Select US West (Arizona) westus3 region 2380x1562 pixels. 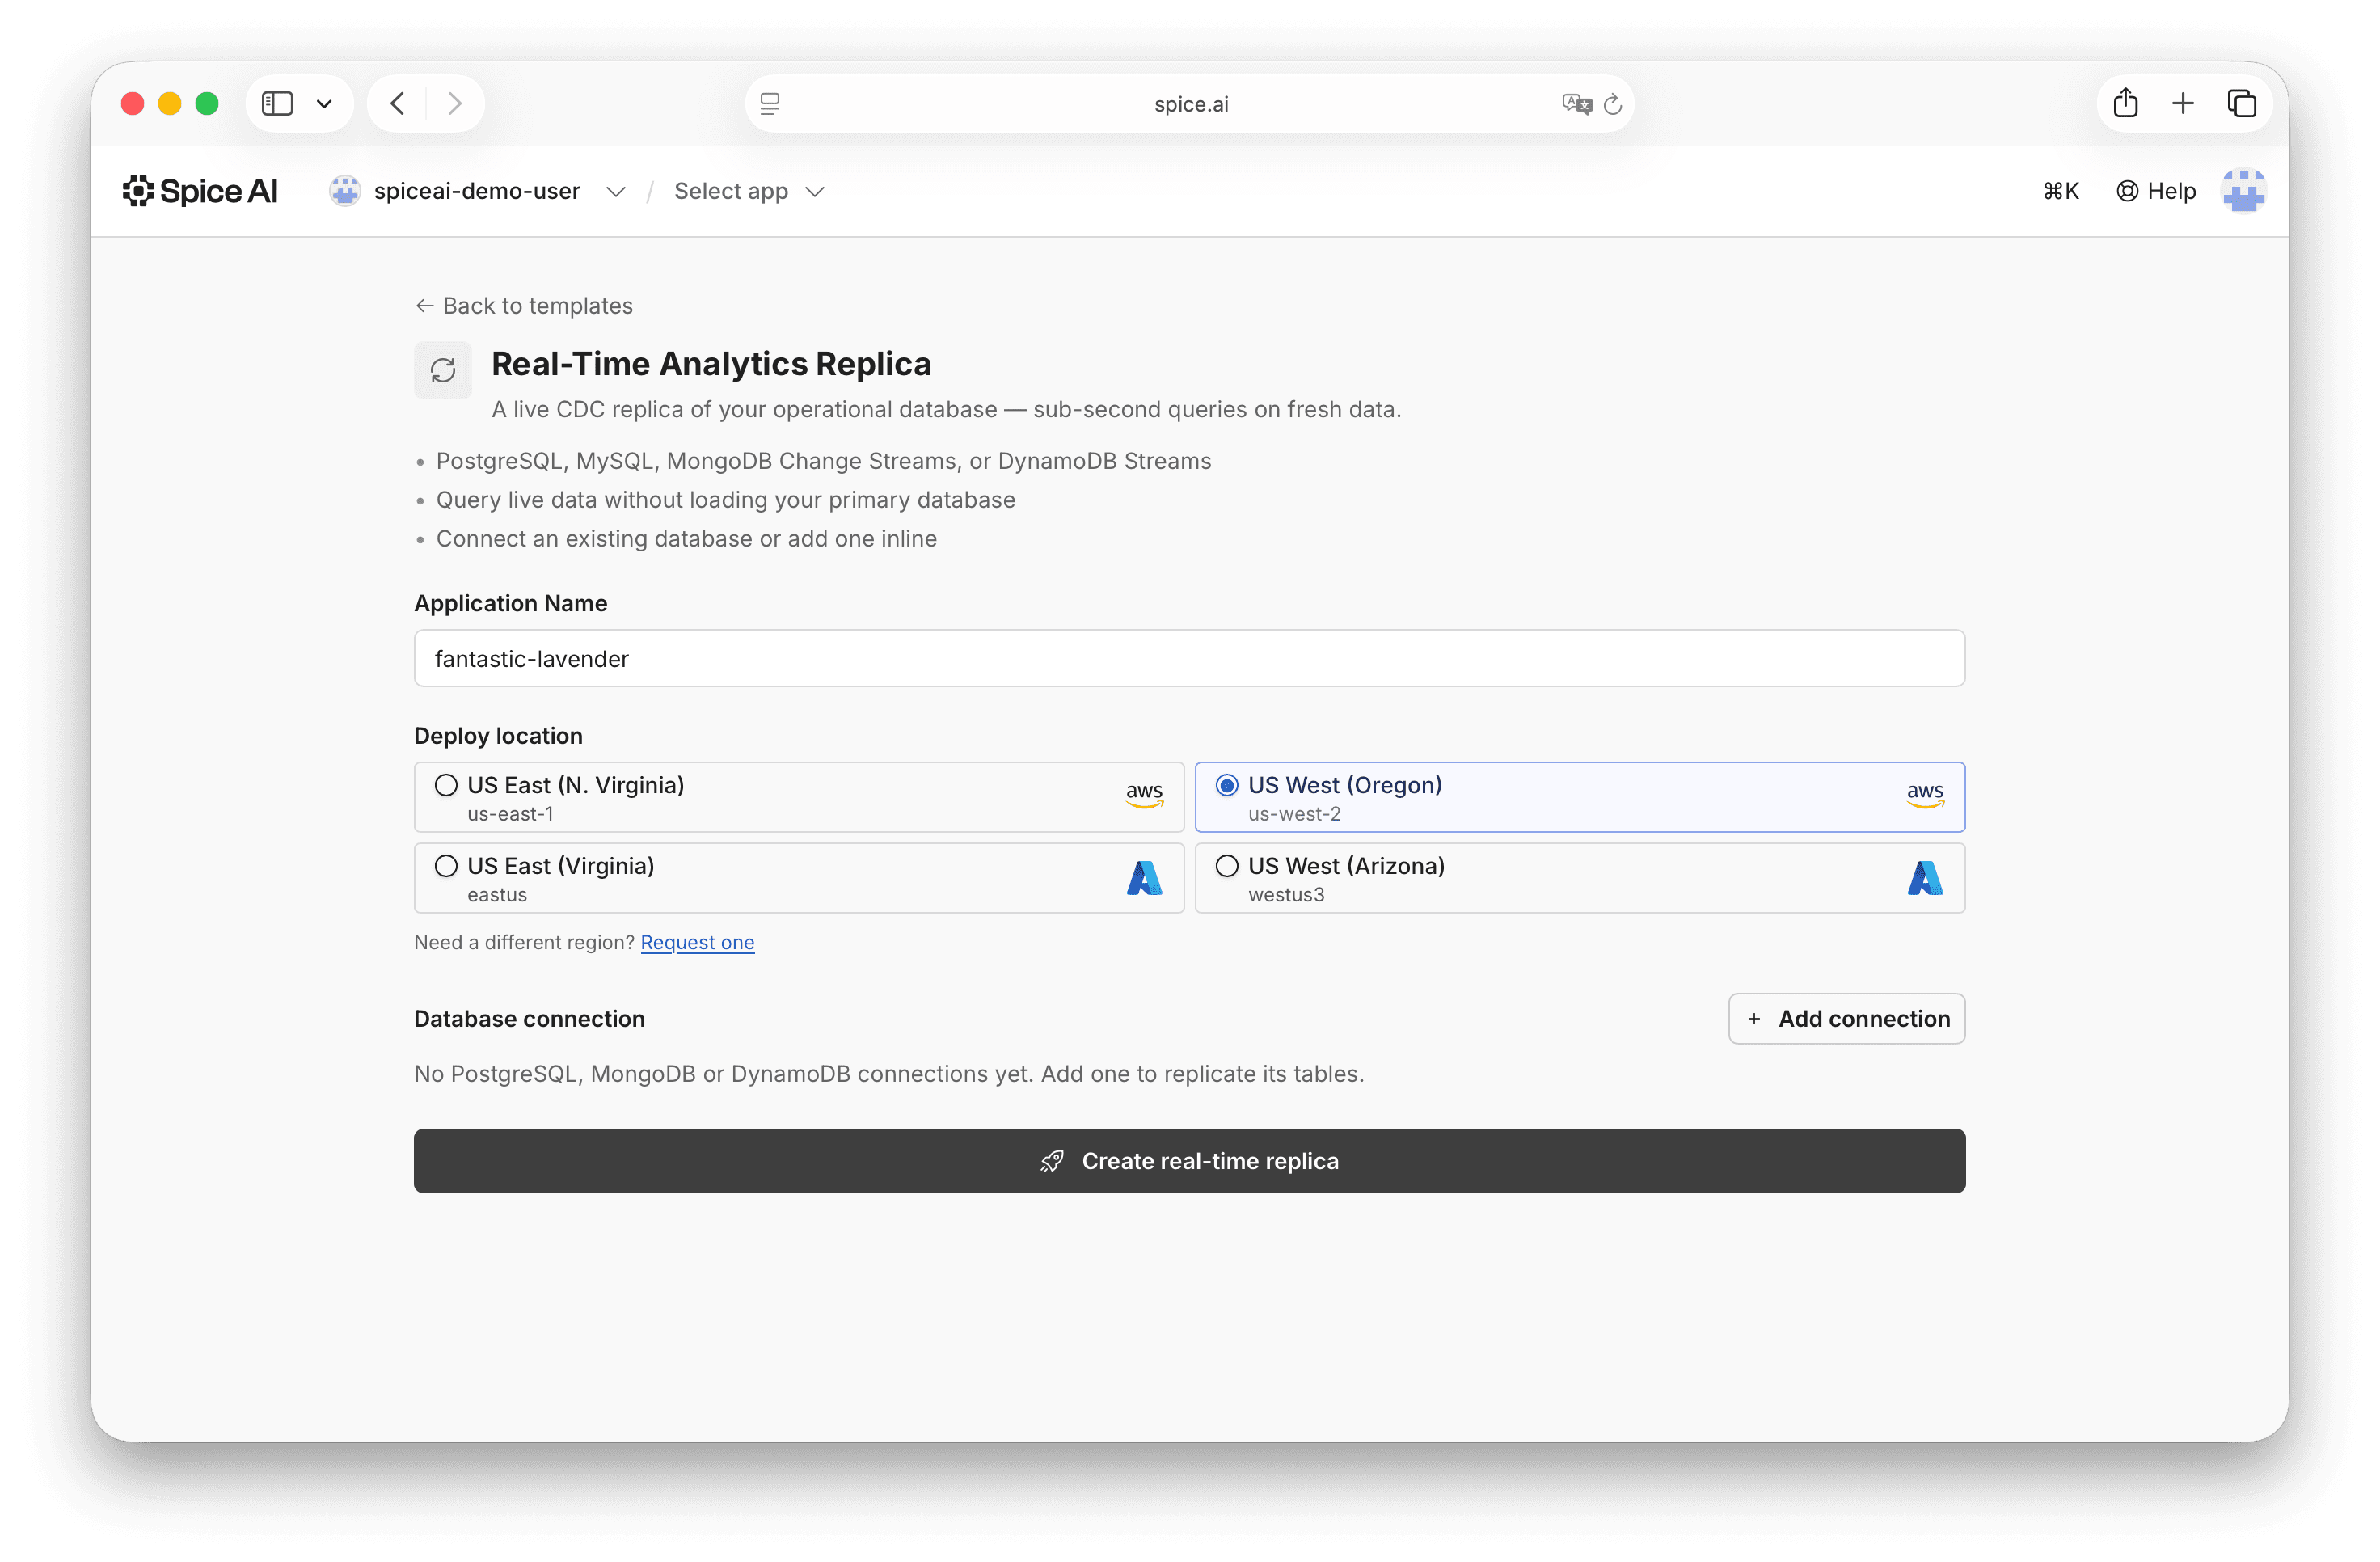tap(1580, 878)
